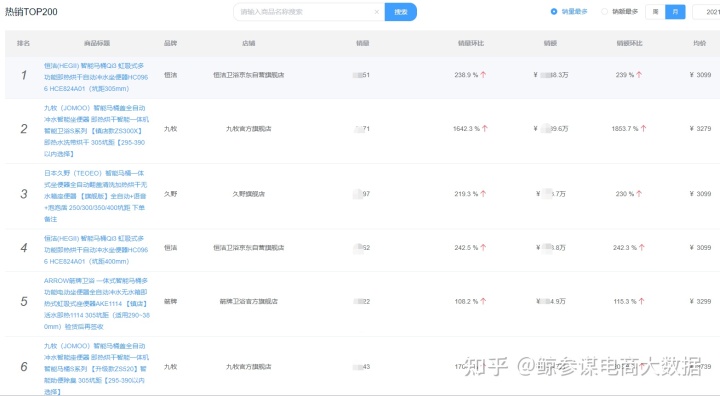This screenshot has width=720, height=396.
Task: Click the 219.3 % sales growth value
Action: 466,194
